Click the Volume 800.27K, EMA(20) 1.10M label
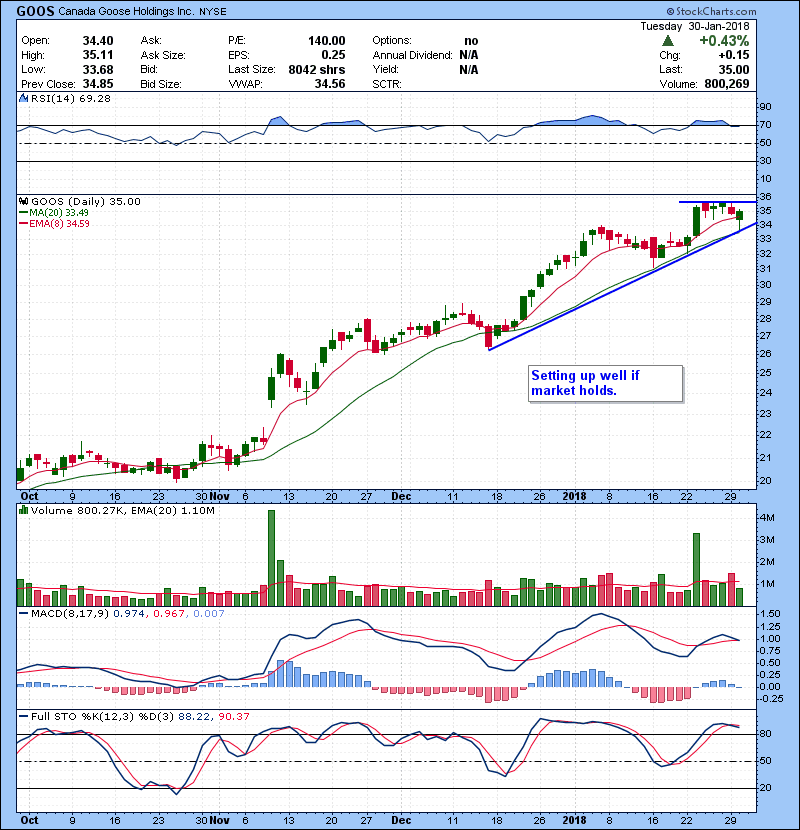 click(123, 510)
